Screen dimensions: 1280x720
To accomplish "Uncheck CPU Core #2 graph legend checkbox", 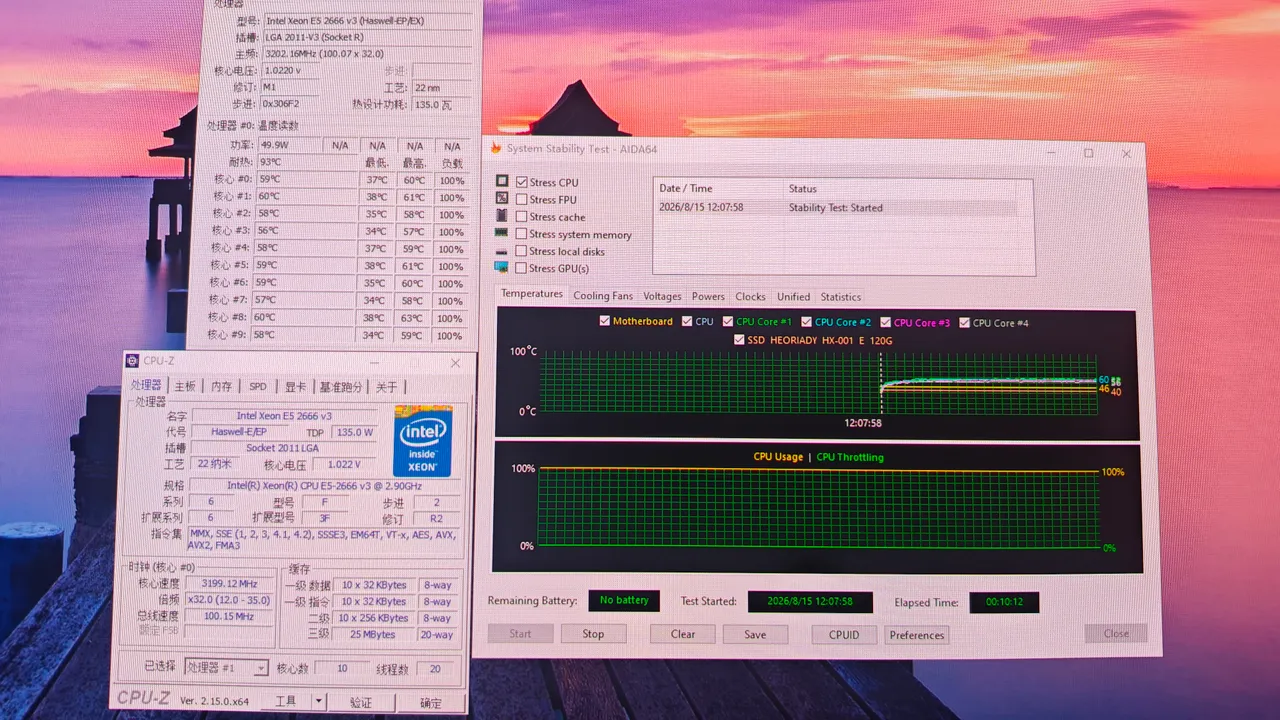I will 806,322.
